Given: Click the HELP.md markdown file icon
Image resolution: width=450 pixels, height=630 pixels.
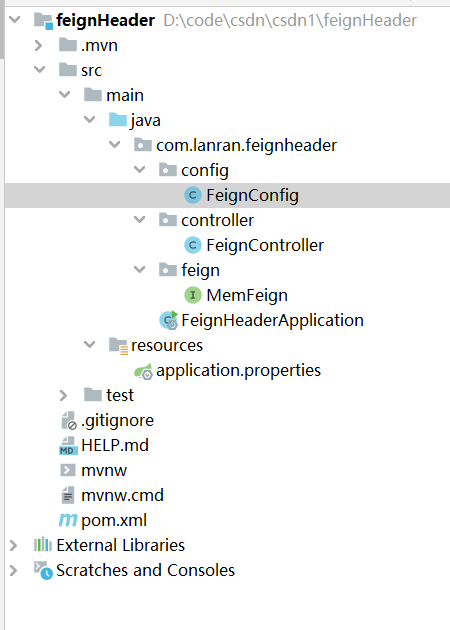Looking at the screenshot, I should click(68, 446).
